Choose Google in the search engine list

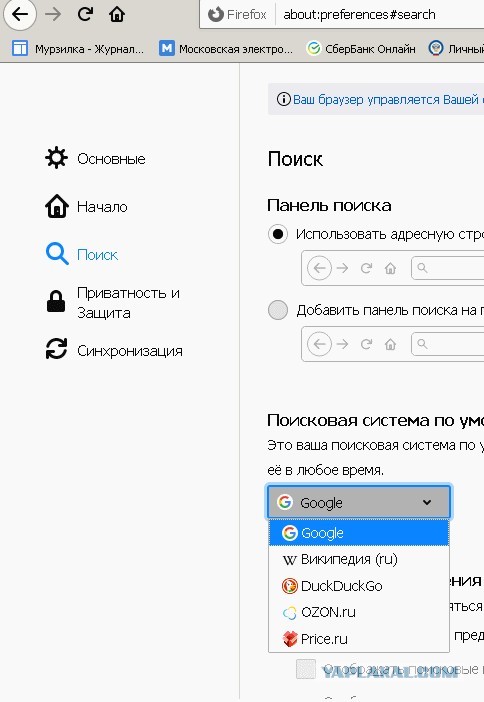click(359, 533)
